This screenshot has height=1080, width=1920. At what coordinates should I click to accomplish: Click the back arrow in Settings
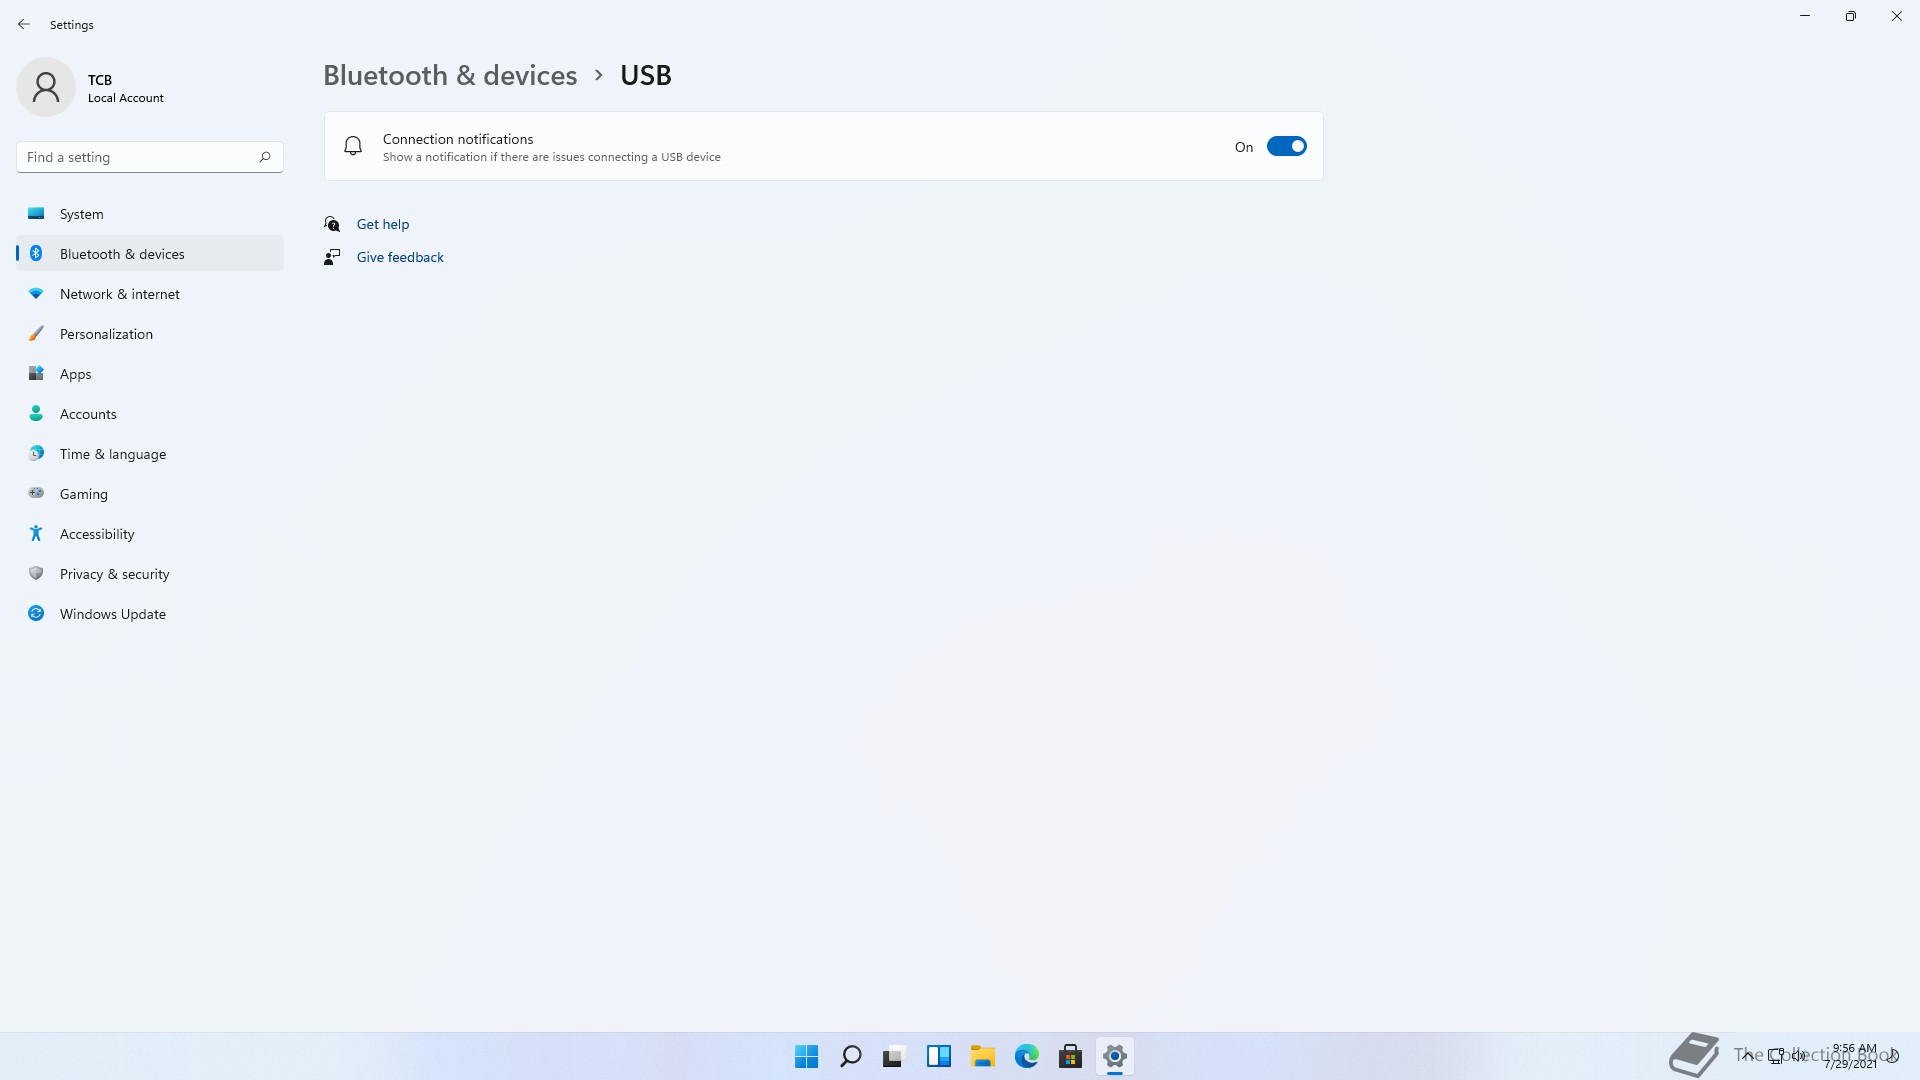(x=24, y=24)
